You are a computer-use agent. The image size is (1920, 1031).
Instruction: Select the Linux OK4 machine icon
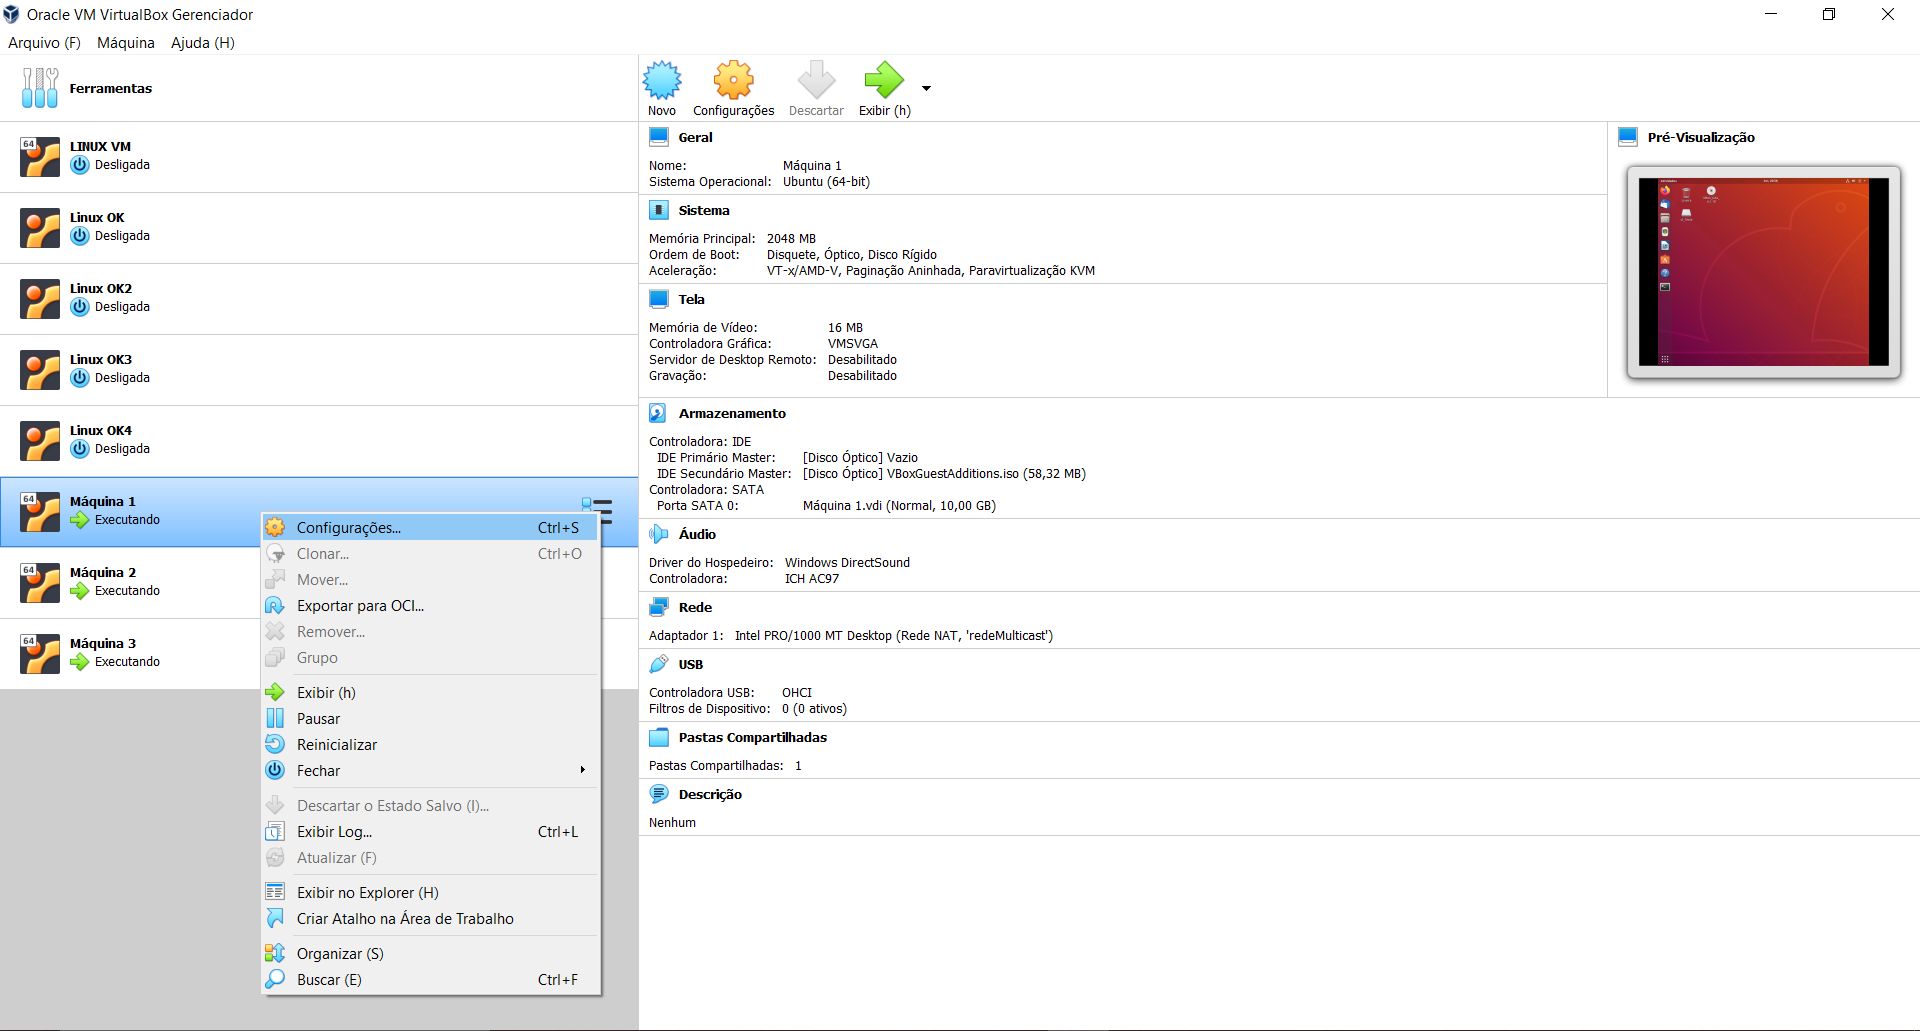pos(40,441)
